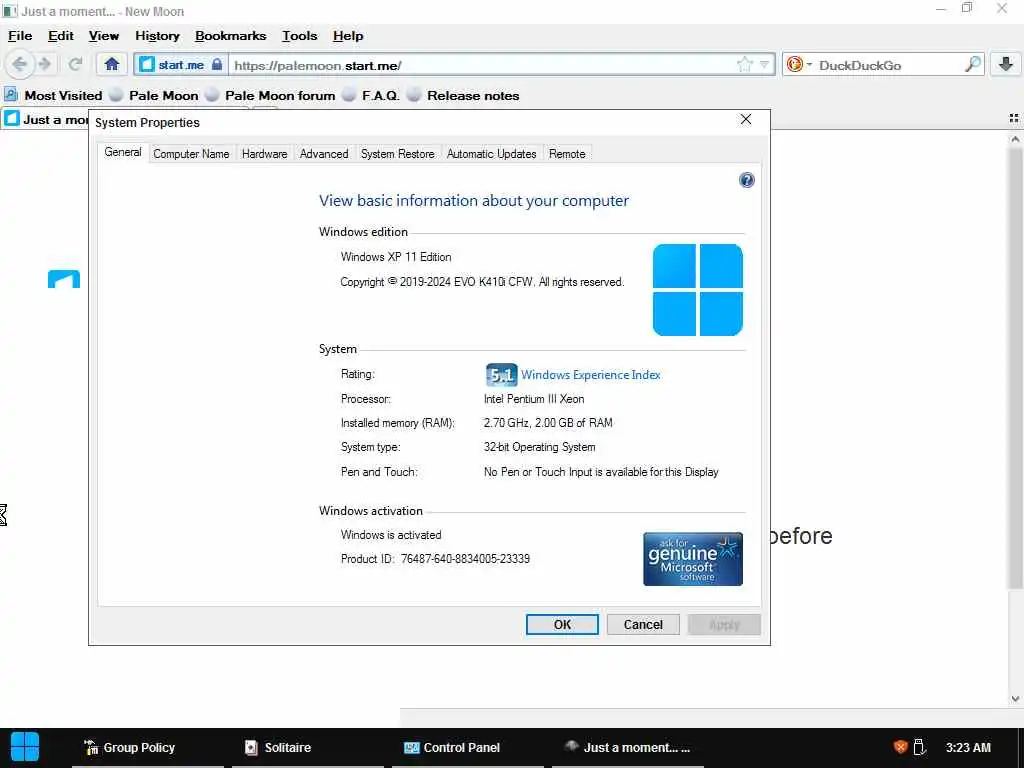
Task: Open the Windows Experience Index link
Action: (590, 375)
